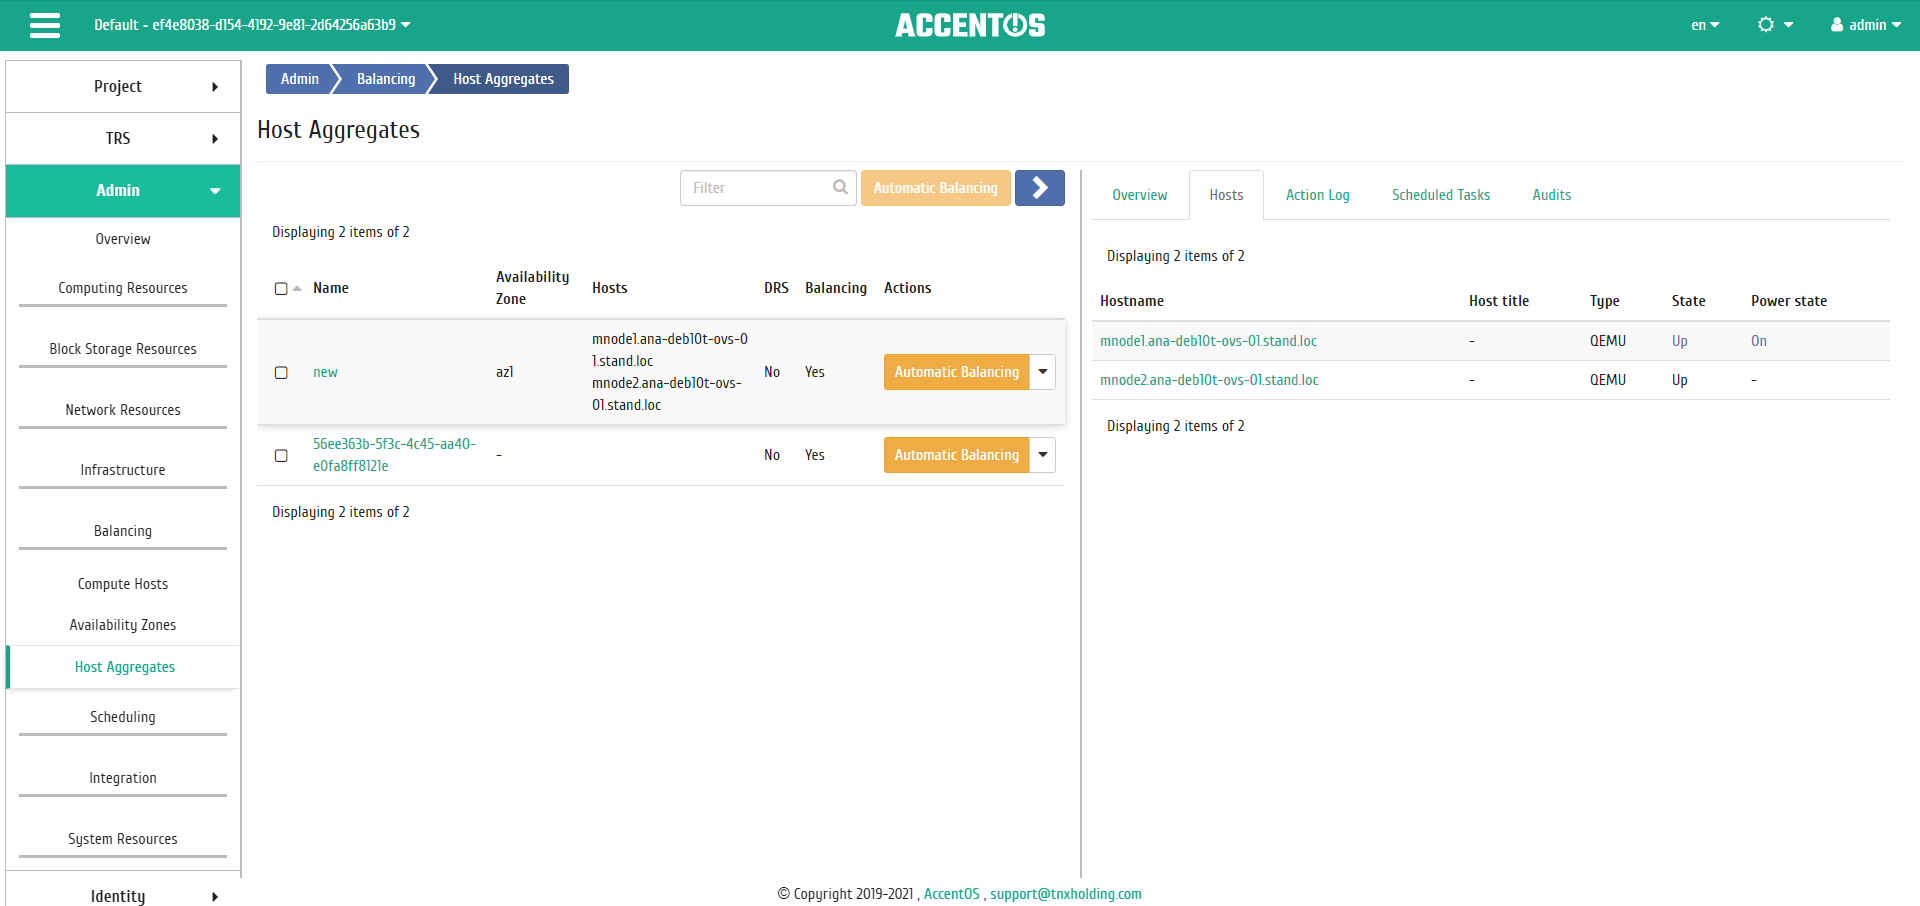The width and height of the screenshot is (1920, 906).
Task: Open System Resources in sidebar
Action: point(123,839)
